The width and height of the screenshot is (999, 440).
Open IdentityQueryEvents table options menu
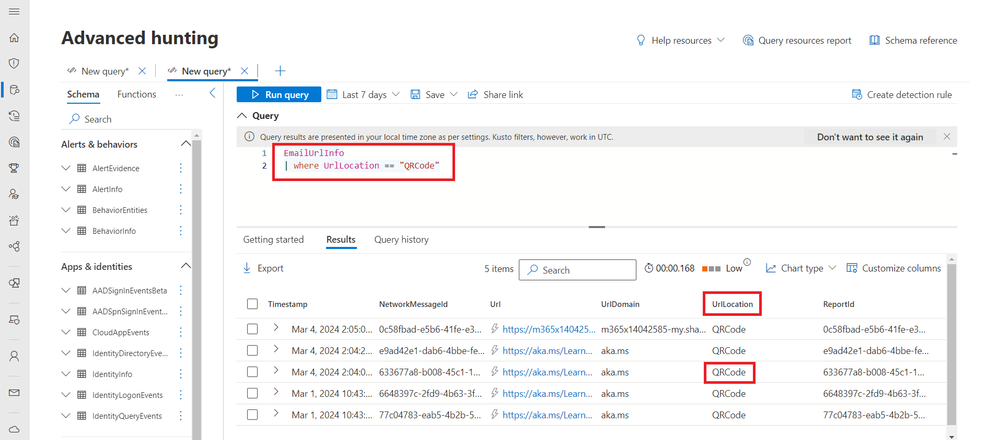(x=180, y=416)
